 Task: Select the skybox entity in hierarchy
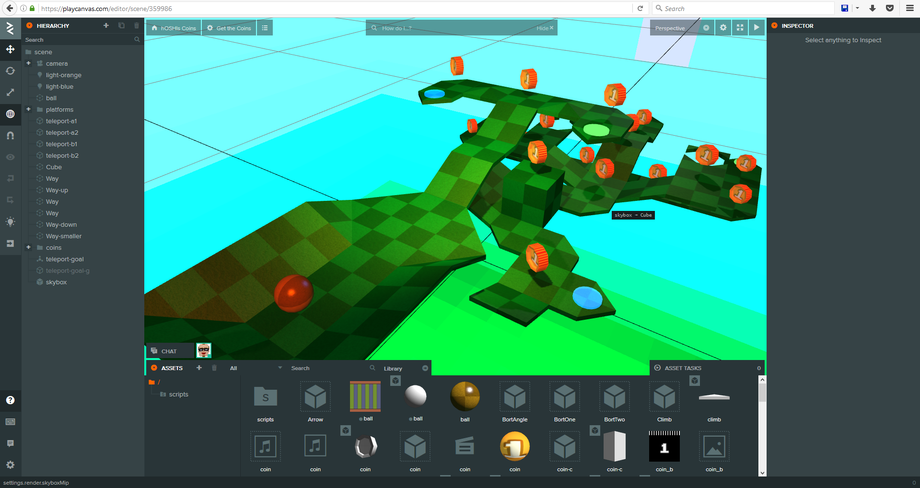point(56,282)
